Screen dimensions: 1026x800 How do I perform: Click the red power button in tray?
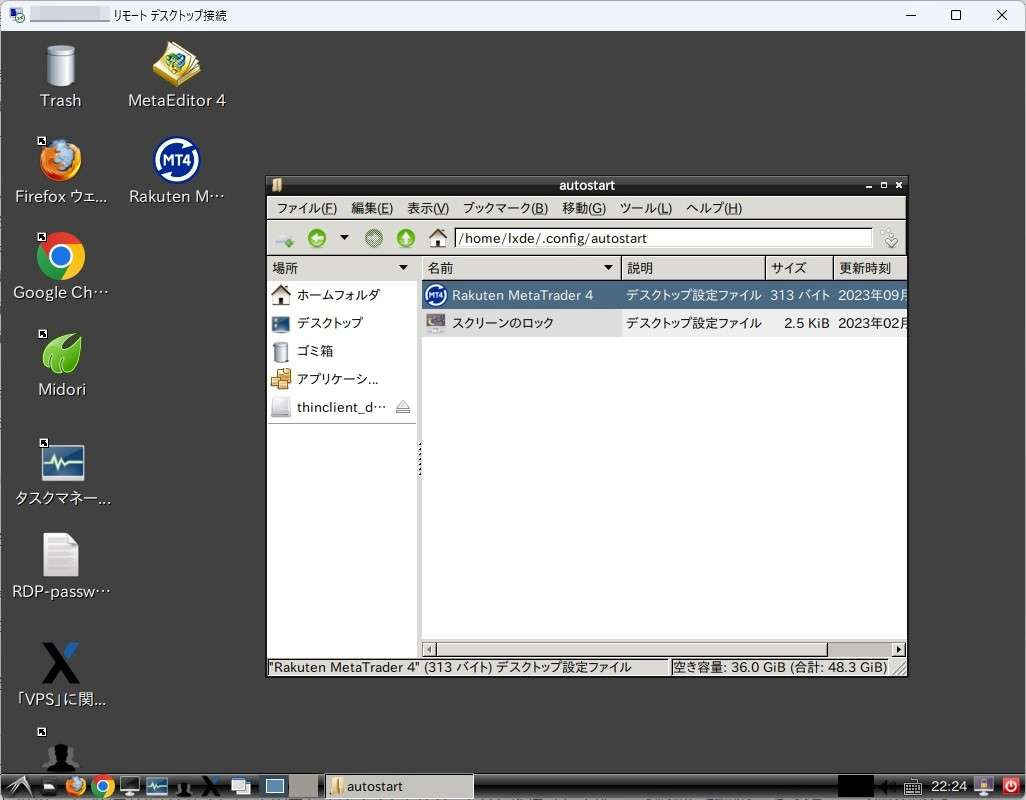click(1010, 786)
